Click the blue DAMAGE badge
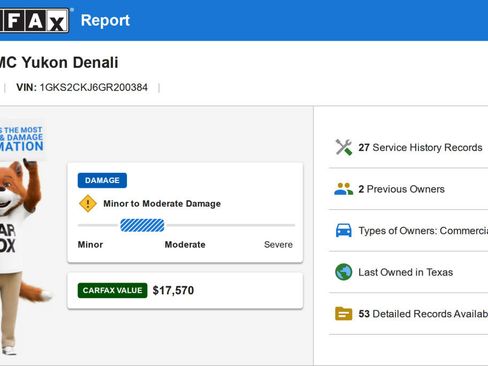The image size is (488, 366). (x=102, y=180)
